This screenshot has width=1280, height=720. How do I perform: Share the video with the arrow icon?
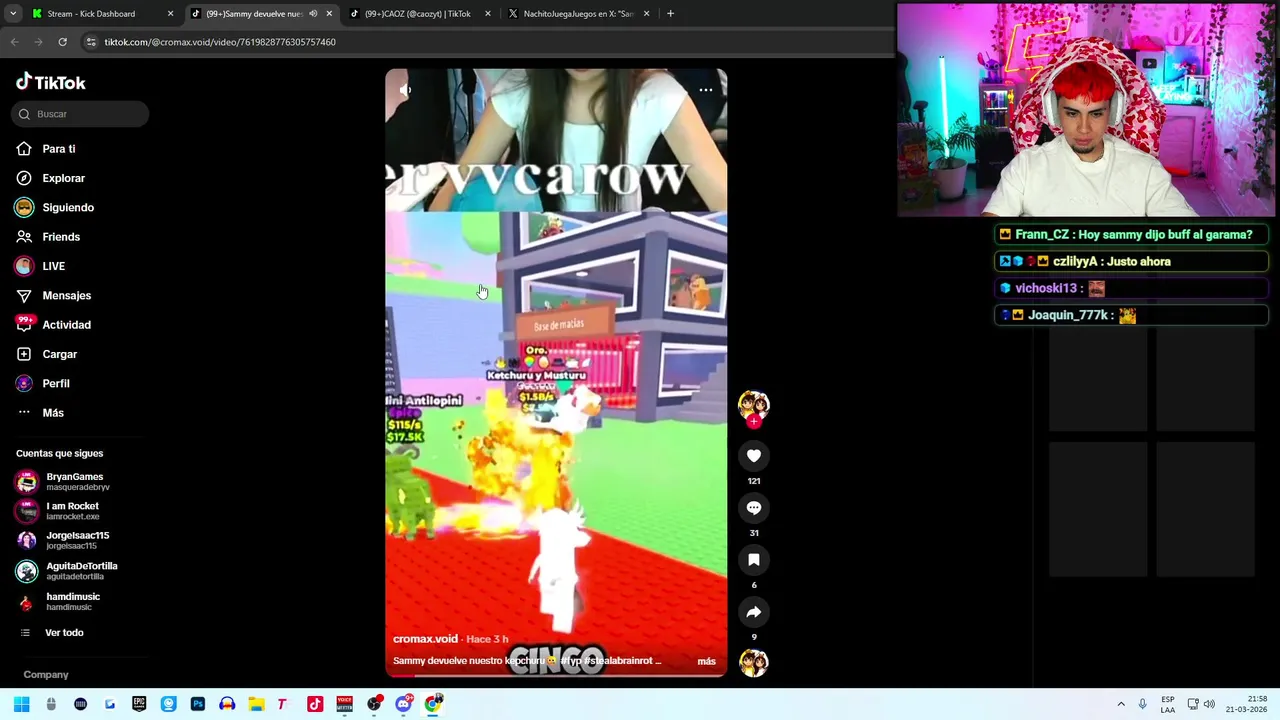(x=754, y=612)
